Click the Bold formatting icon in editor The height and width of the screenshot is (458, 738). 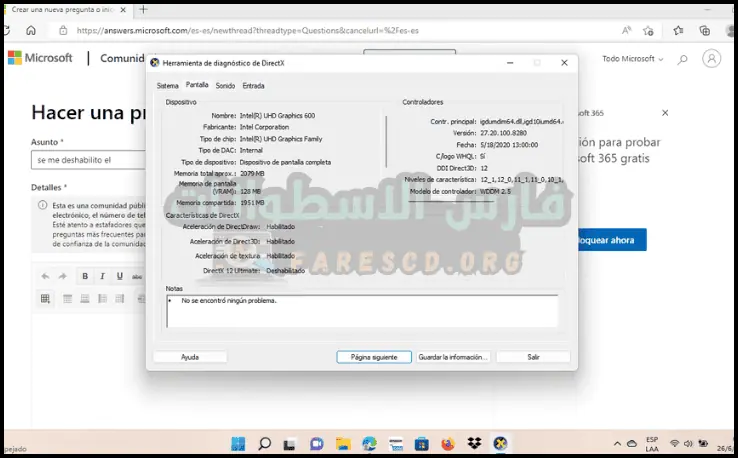[x=85, y=276]
